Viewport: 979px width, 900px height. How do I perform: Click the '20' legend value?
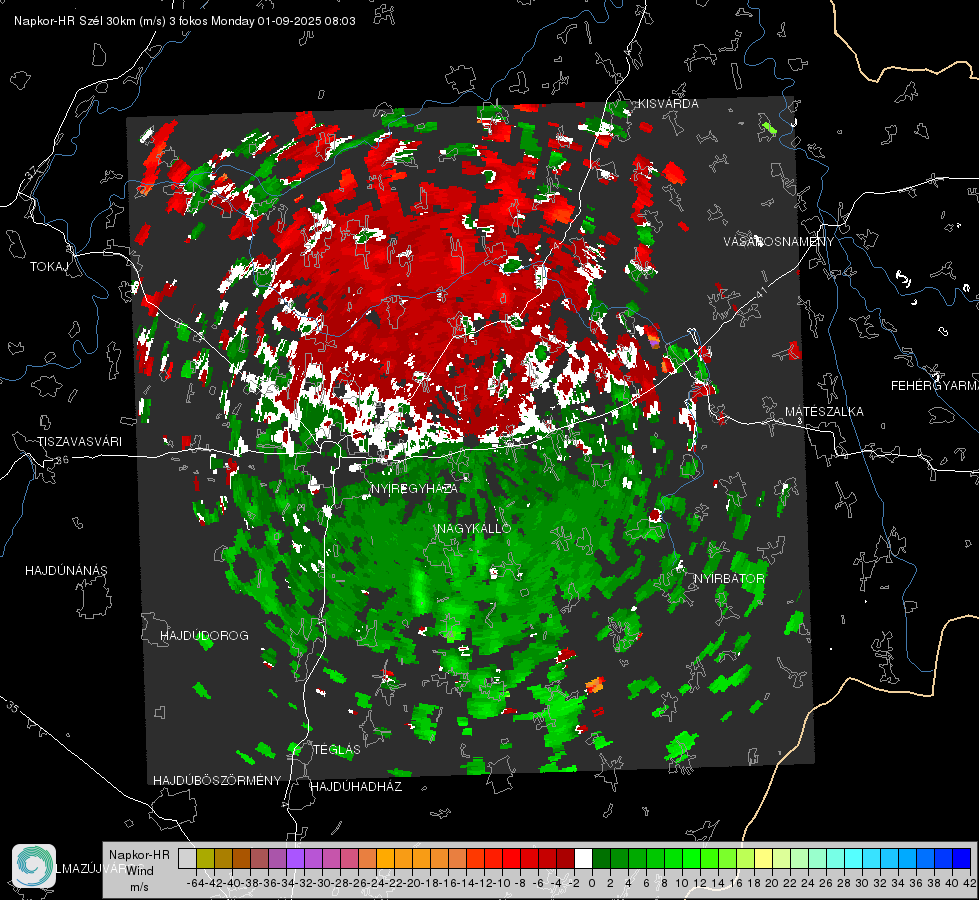tap(771, 883)
